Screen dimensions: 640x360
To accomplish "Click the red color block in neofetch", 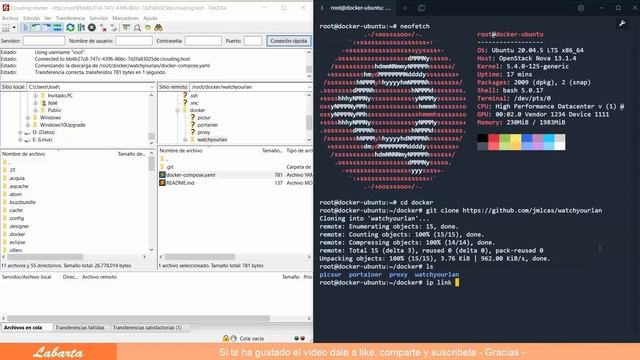I will coord(494,138).
